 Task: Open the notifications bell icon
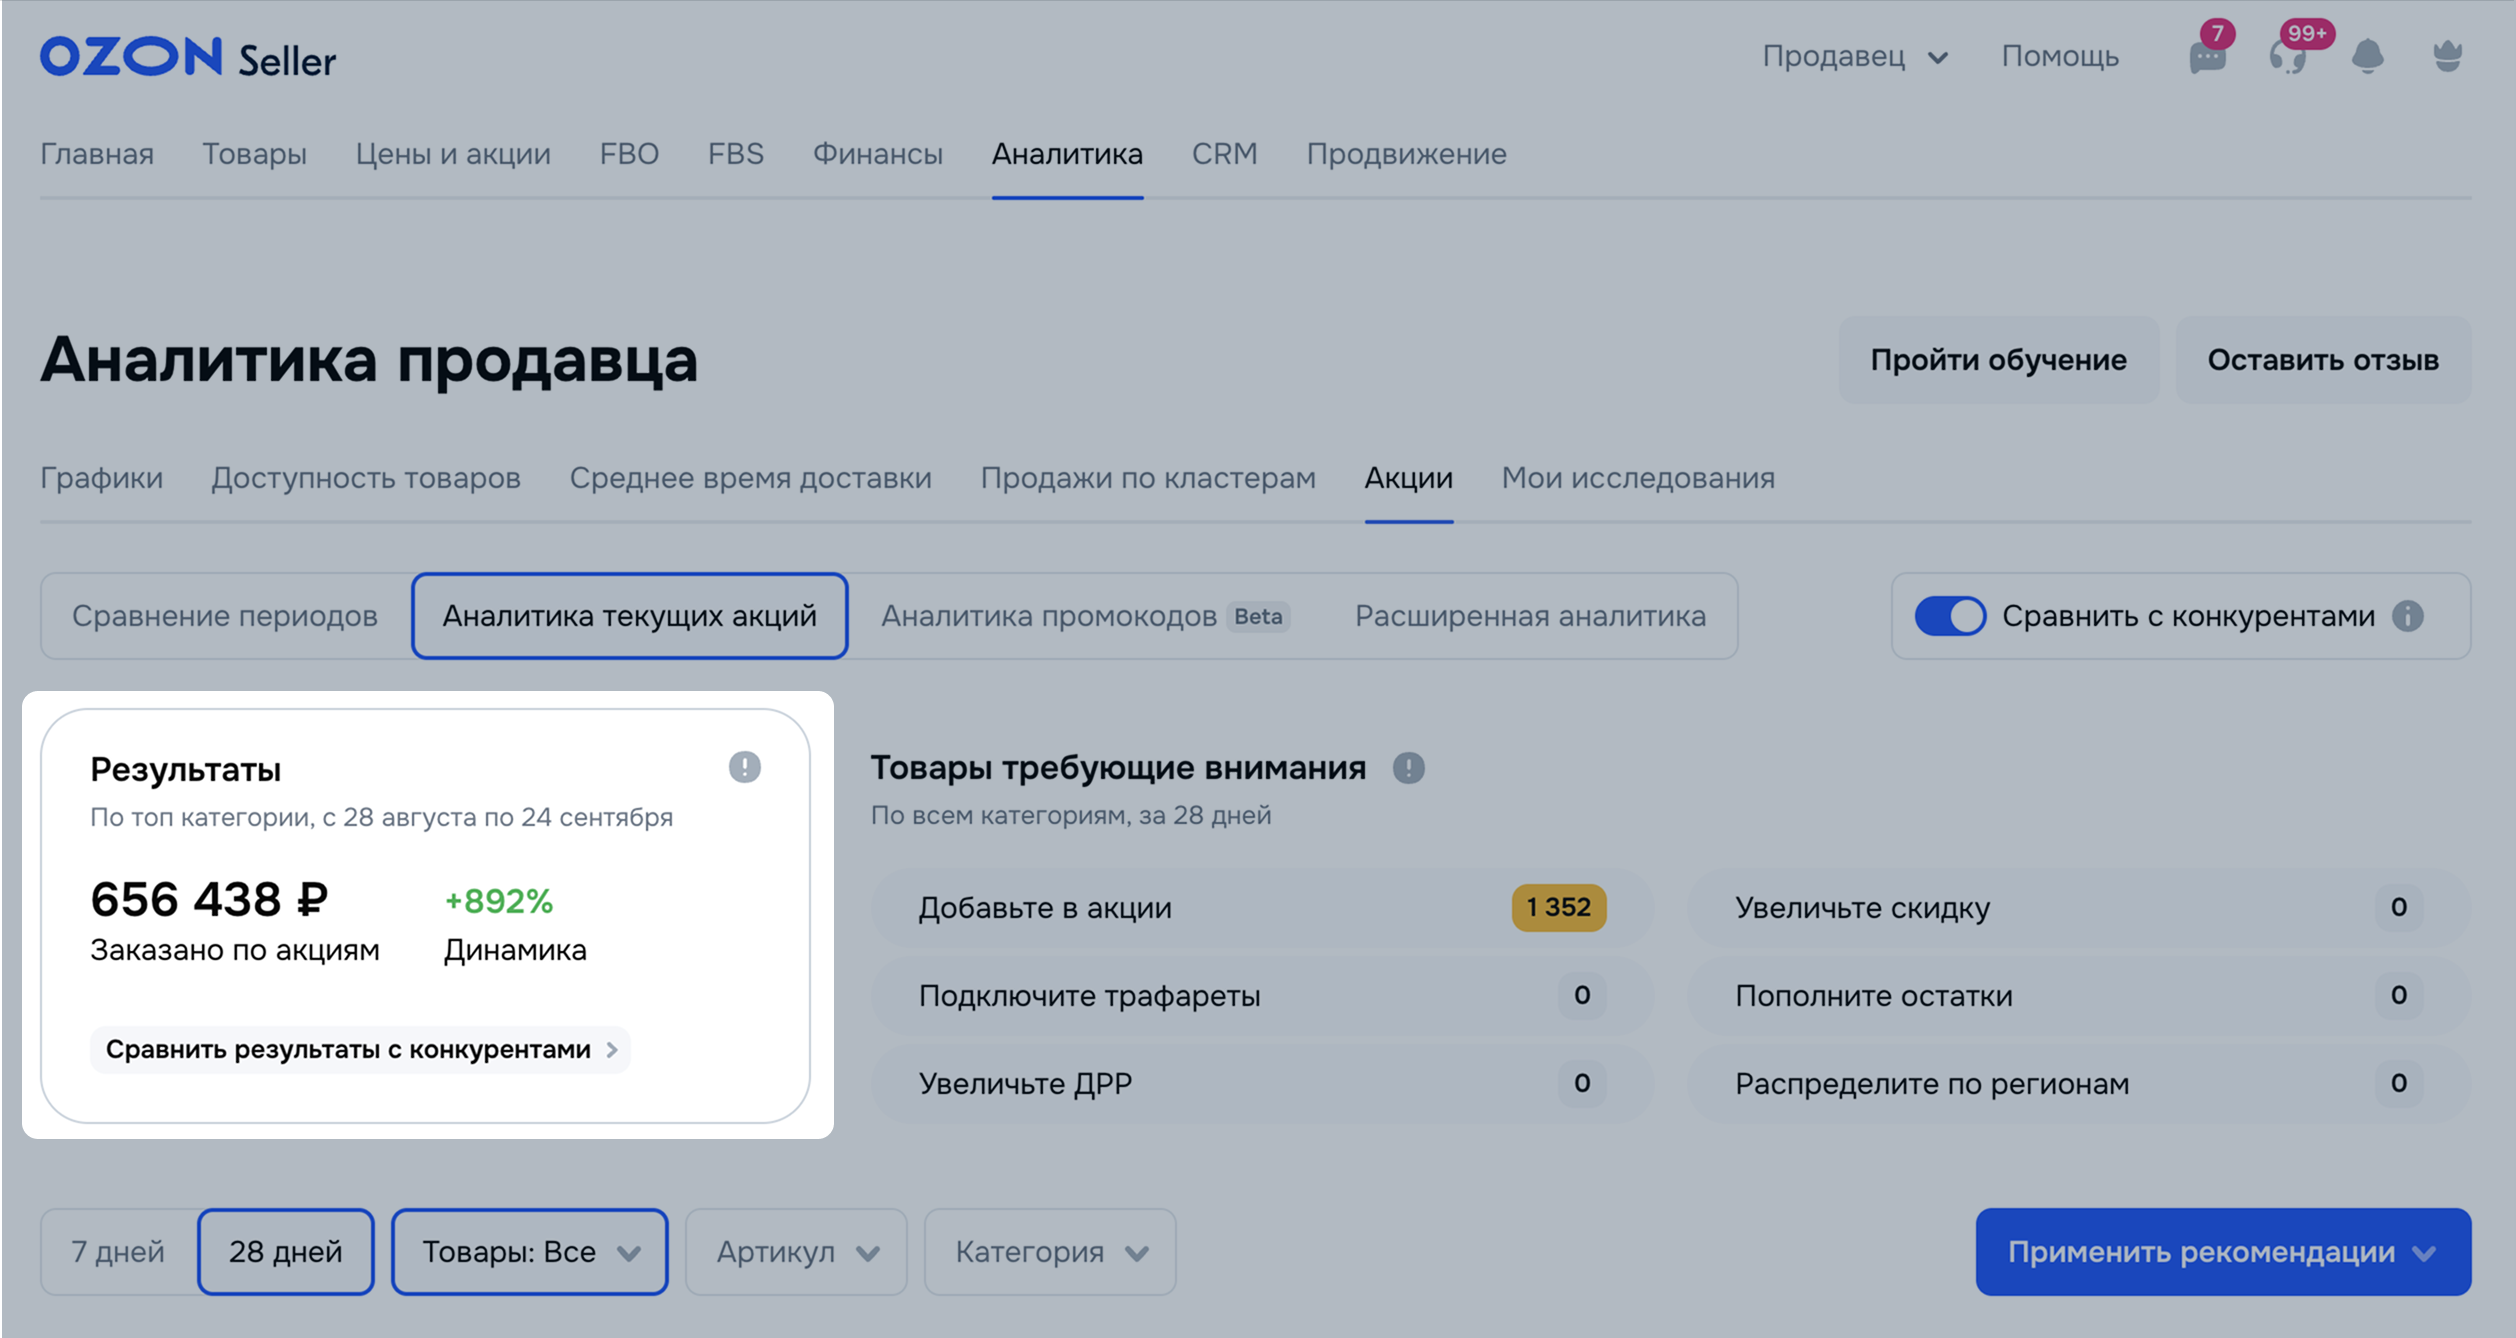[x=2367, y=56]
